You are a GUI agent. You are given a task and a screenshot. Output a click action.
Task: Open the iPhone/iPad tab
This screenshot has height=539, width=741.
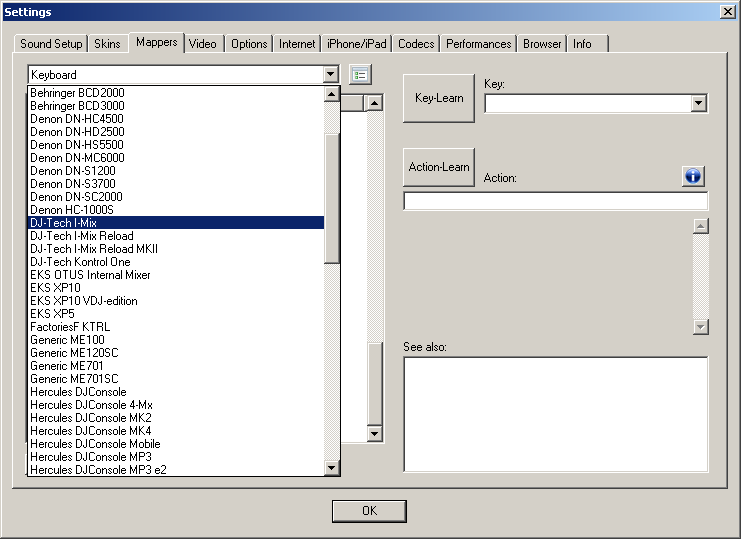pos(357,44)
